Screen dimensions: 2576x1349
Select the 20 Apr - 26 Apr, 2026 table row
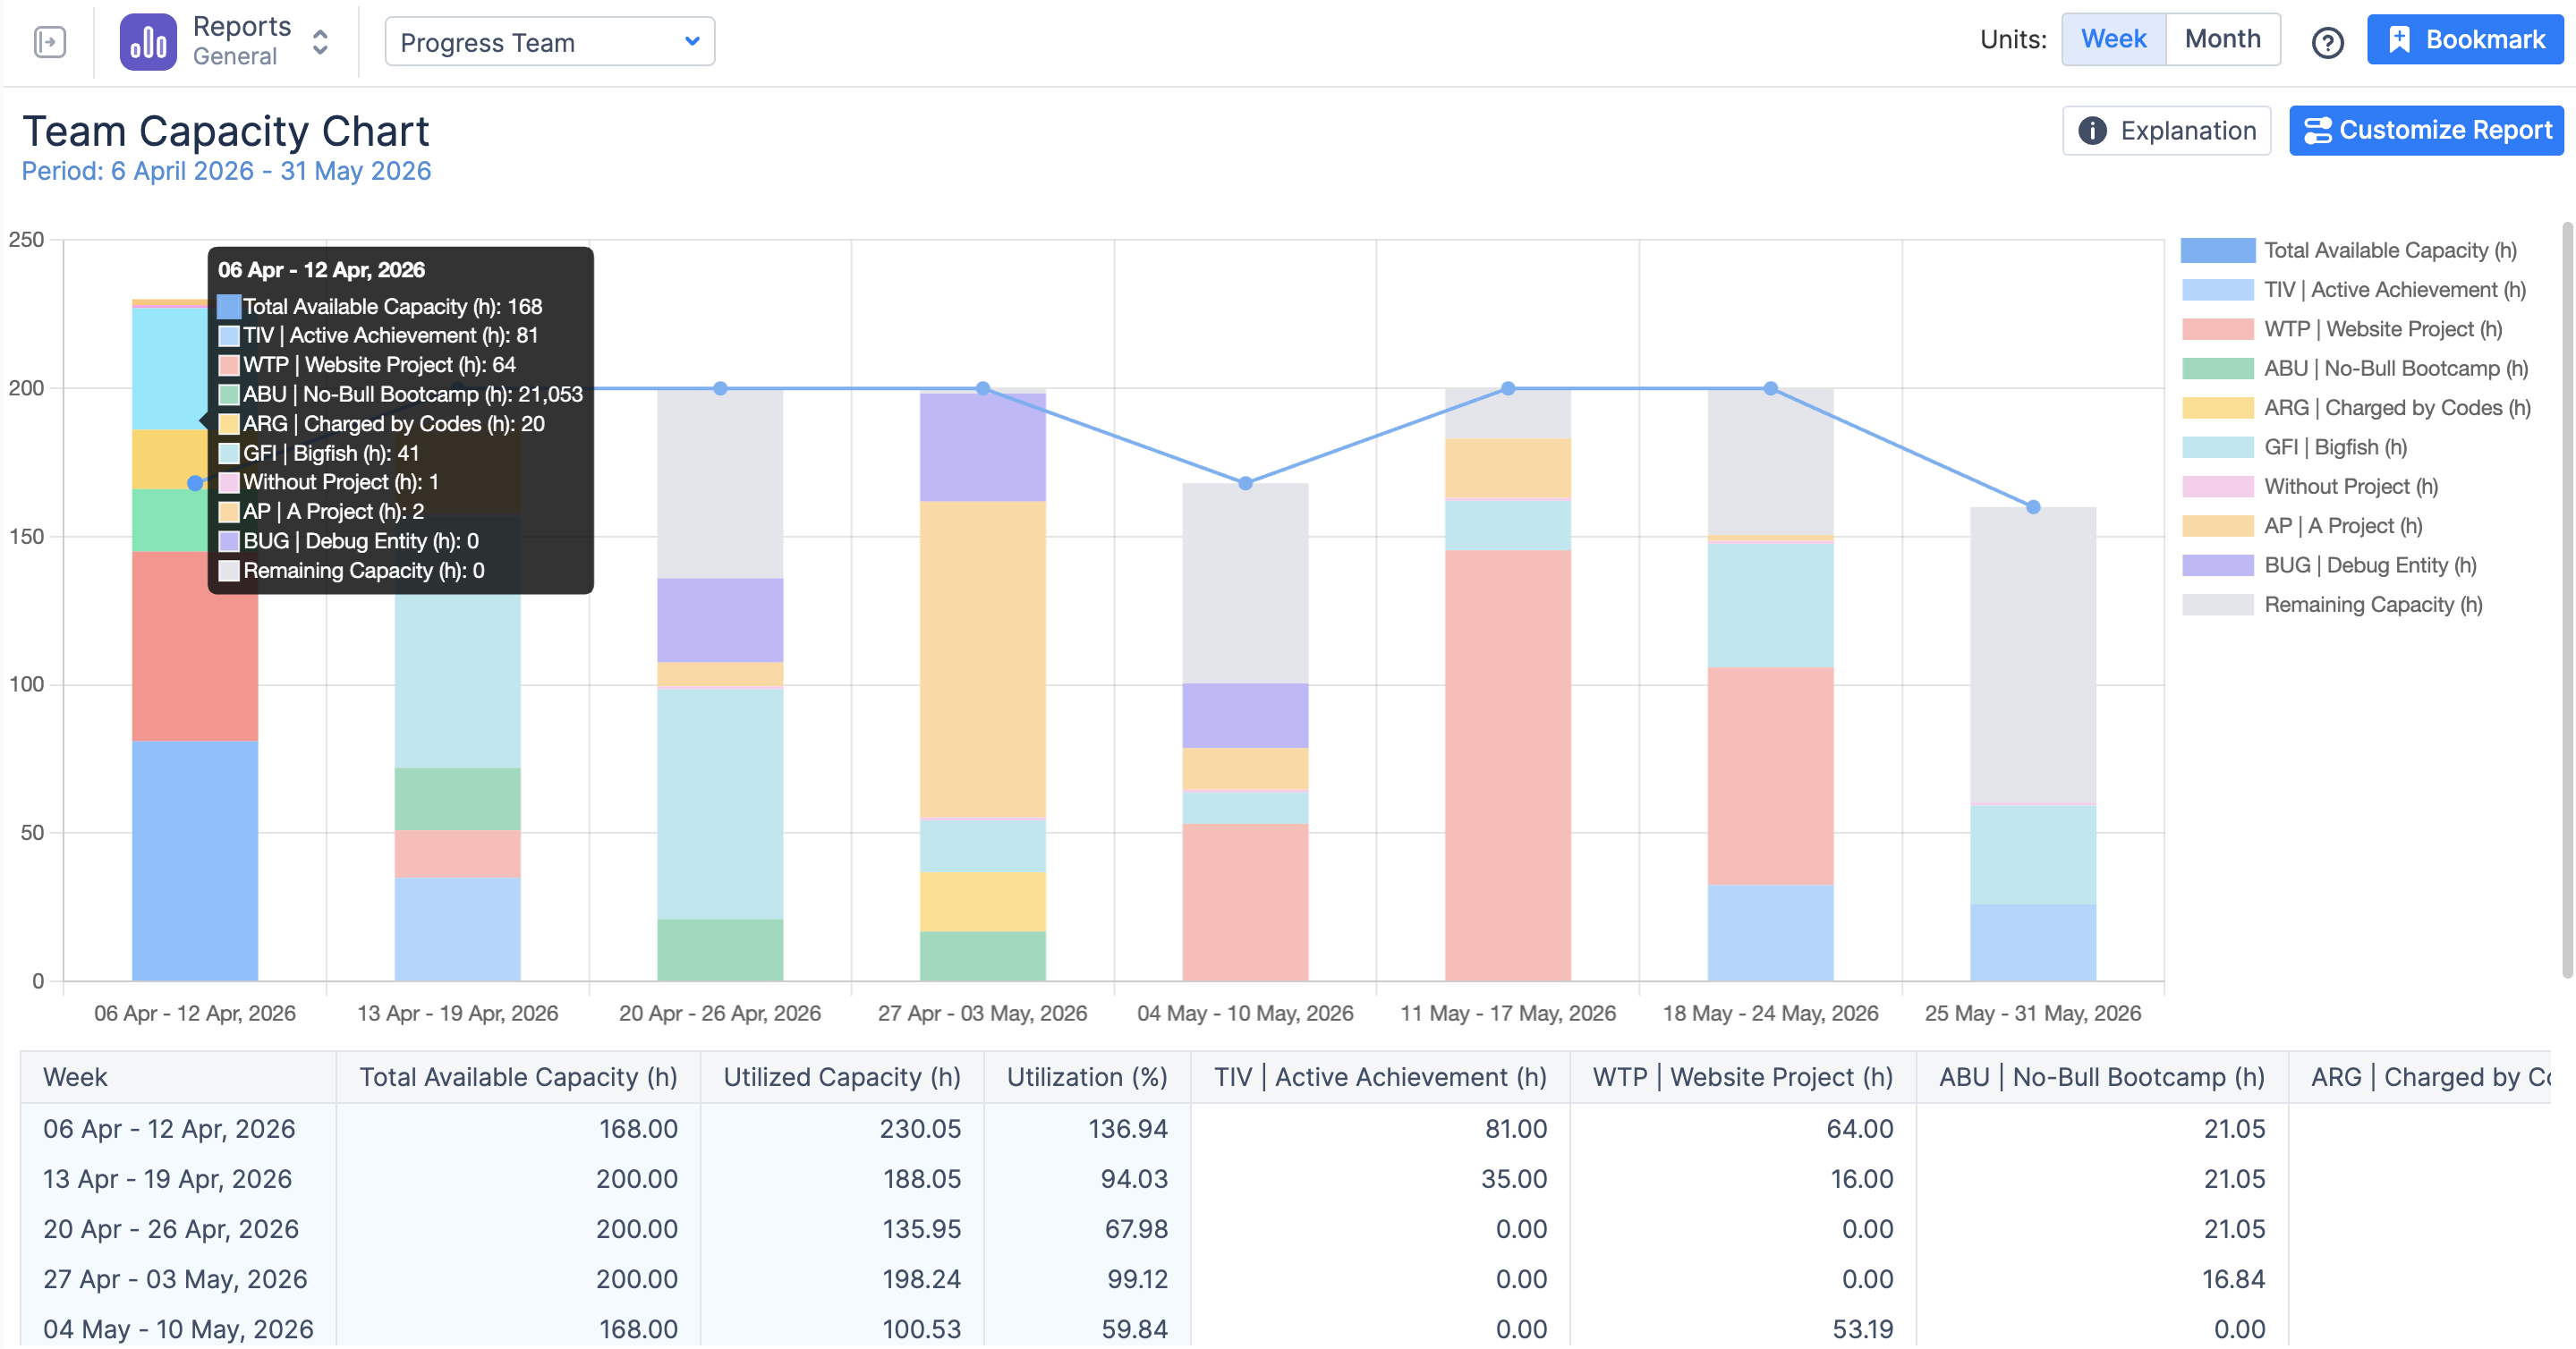click(1285, 1229)
